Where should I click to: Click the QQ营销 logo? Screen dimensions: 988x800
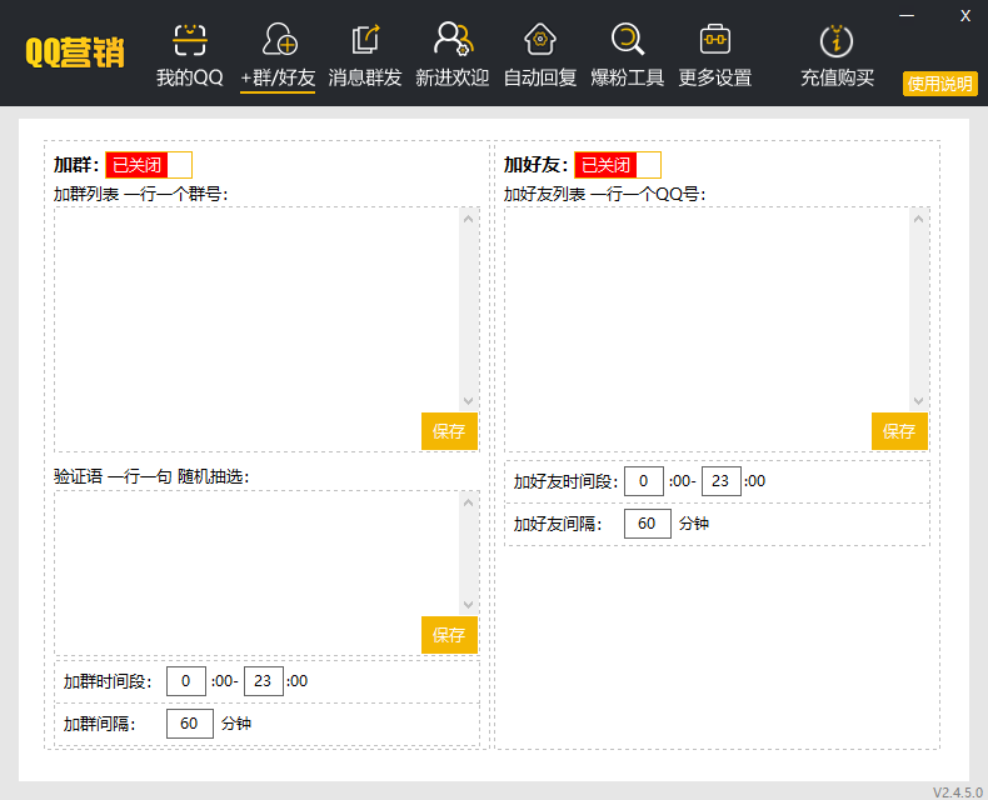(x=75, y=52)
